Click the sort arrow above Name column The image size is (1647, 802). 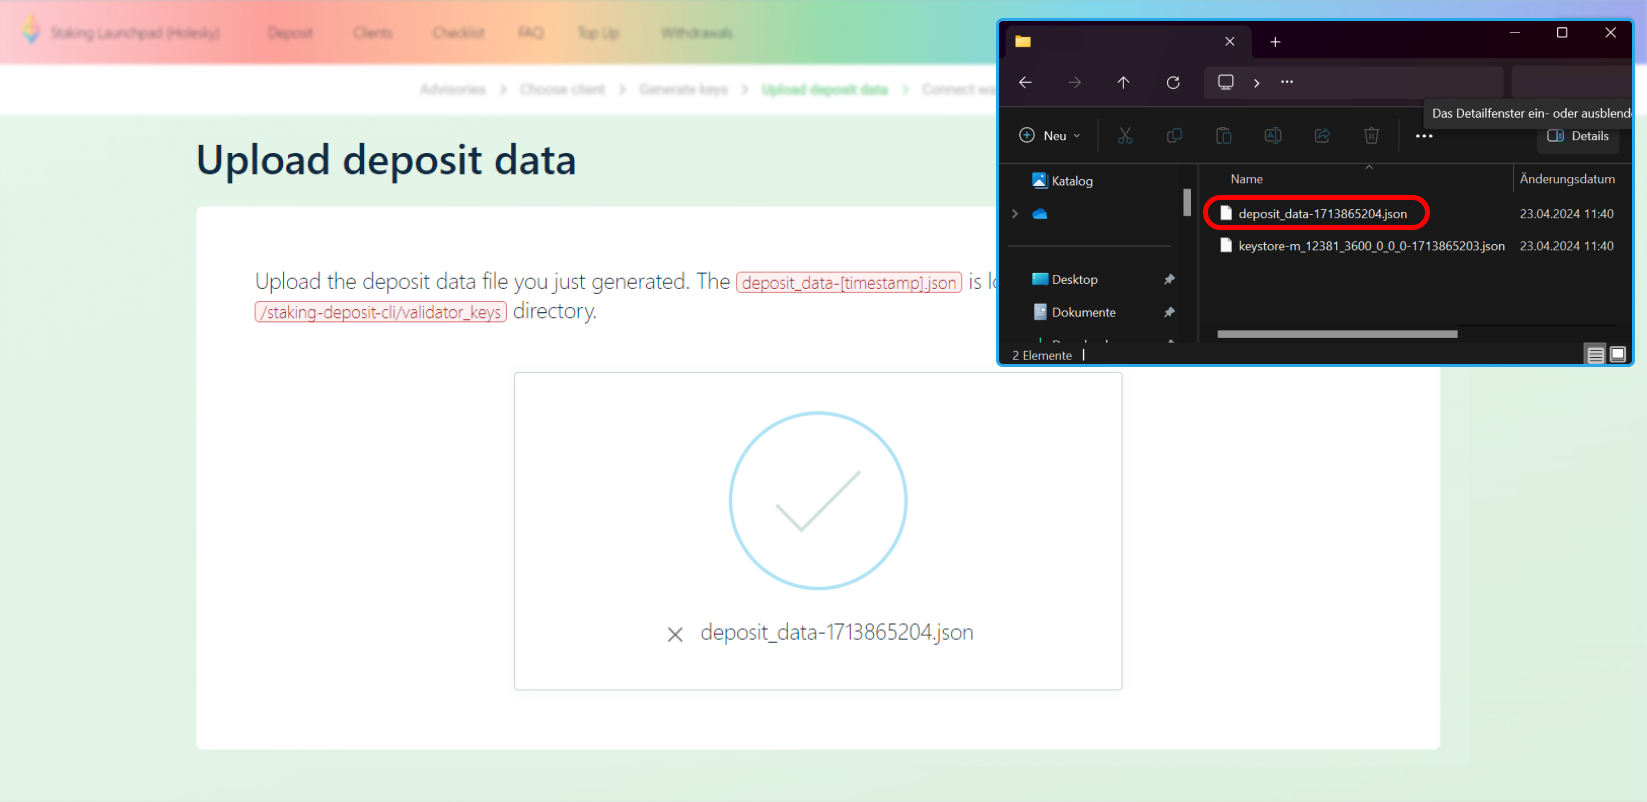point(1369,167)
